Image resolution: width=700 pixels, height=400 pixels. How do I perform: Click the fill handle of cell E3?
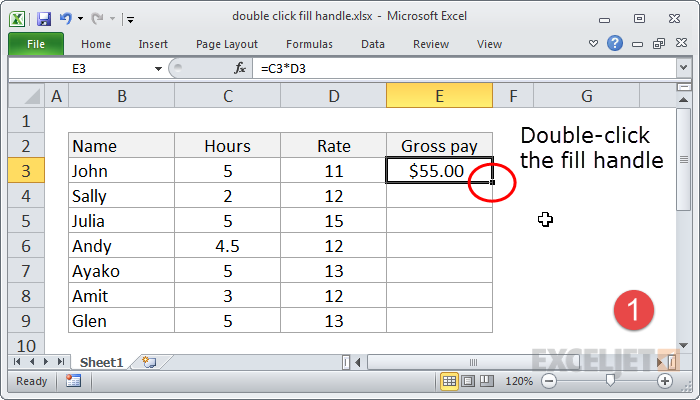(x=492, y=182)
